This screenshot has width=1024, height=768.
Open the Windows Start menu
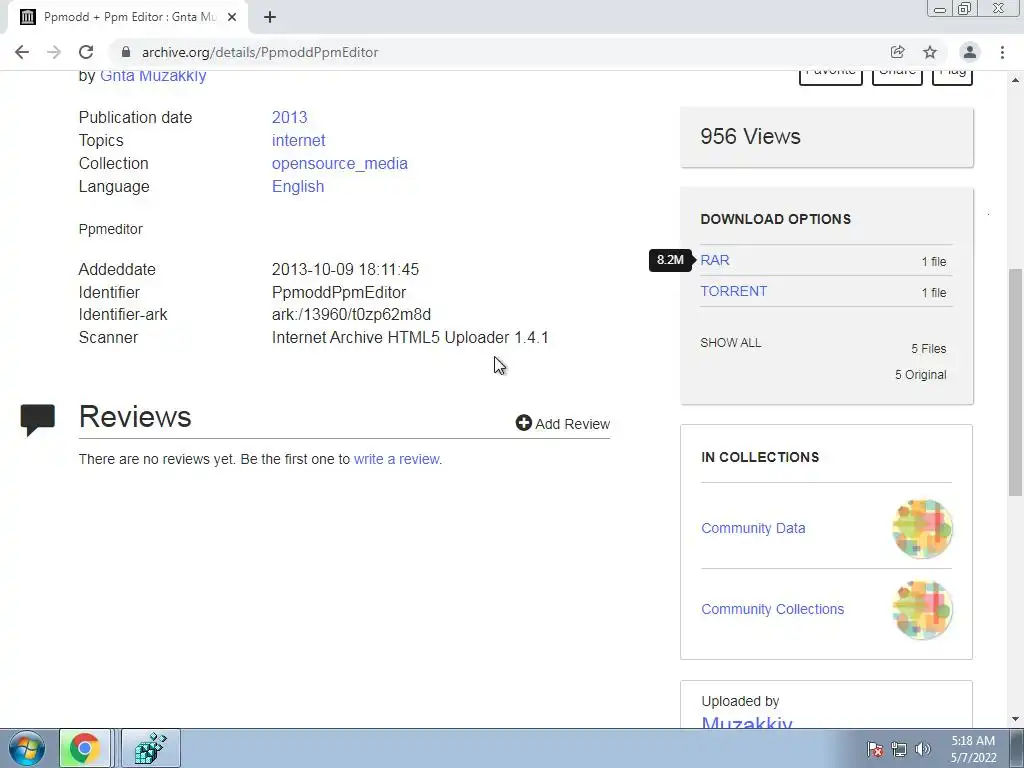(27, 748)
